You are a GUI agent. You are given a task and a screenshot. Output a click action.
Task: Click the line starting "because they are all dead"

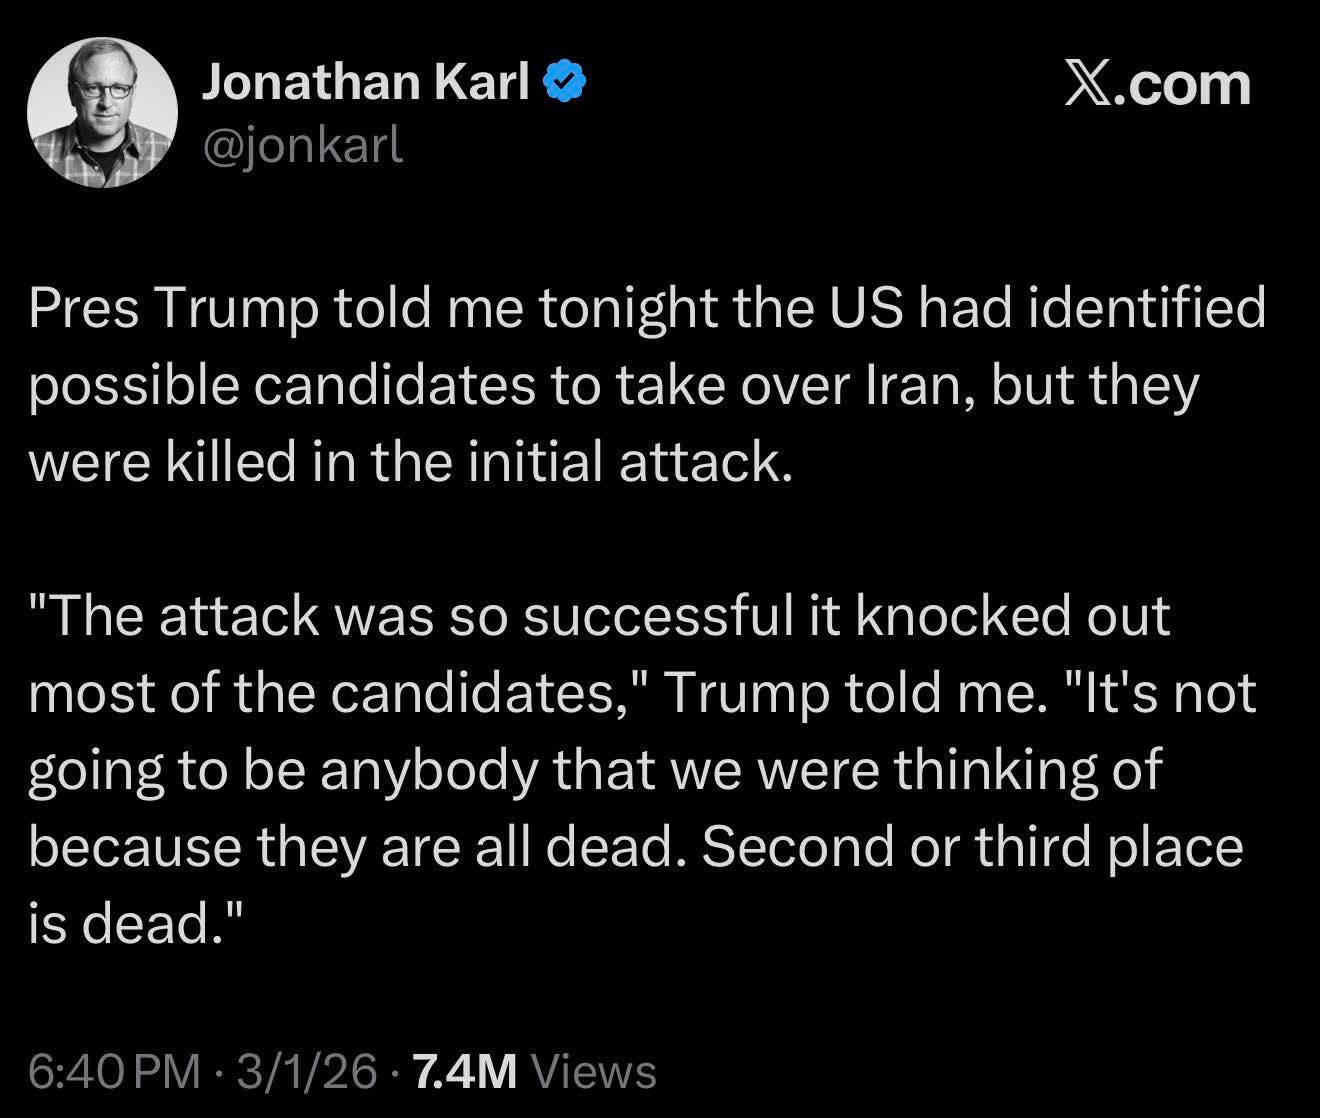(x=636, y=846)
